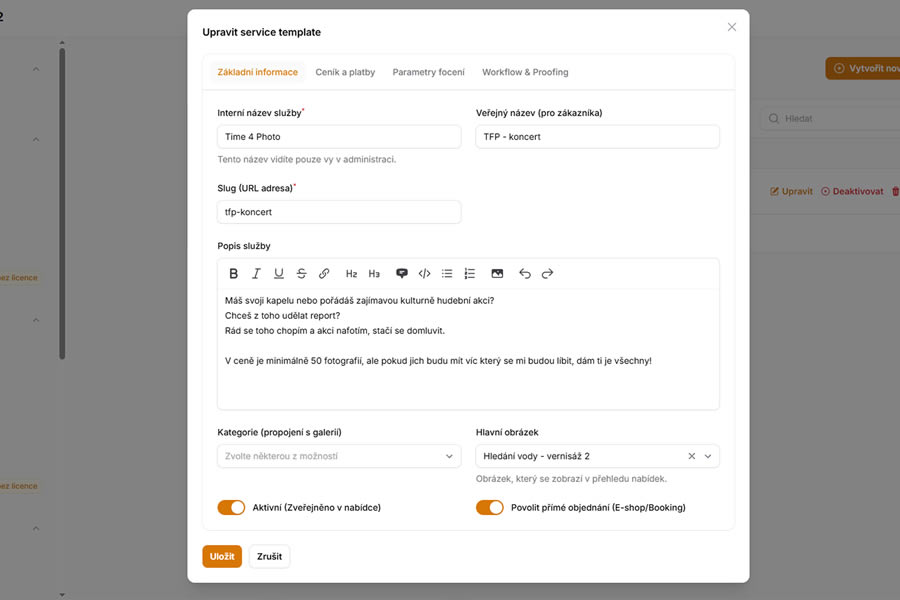Clear the selected Hlavní obrázek with the X
The image size is (900, 600).
point(691,455)
